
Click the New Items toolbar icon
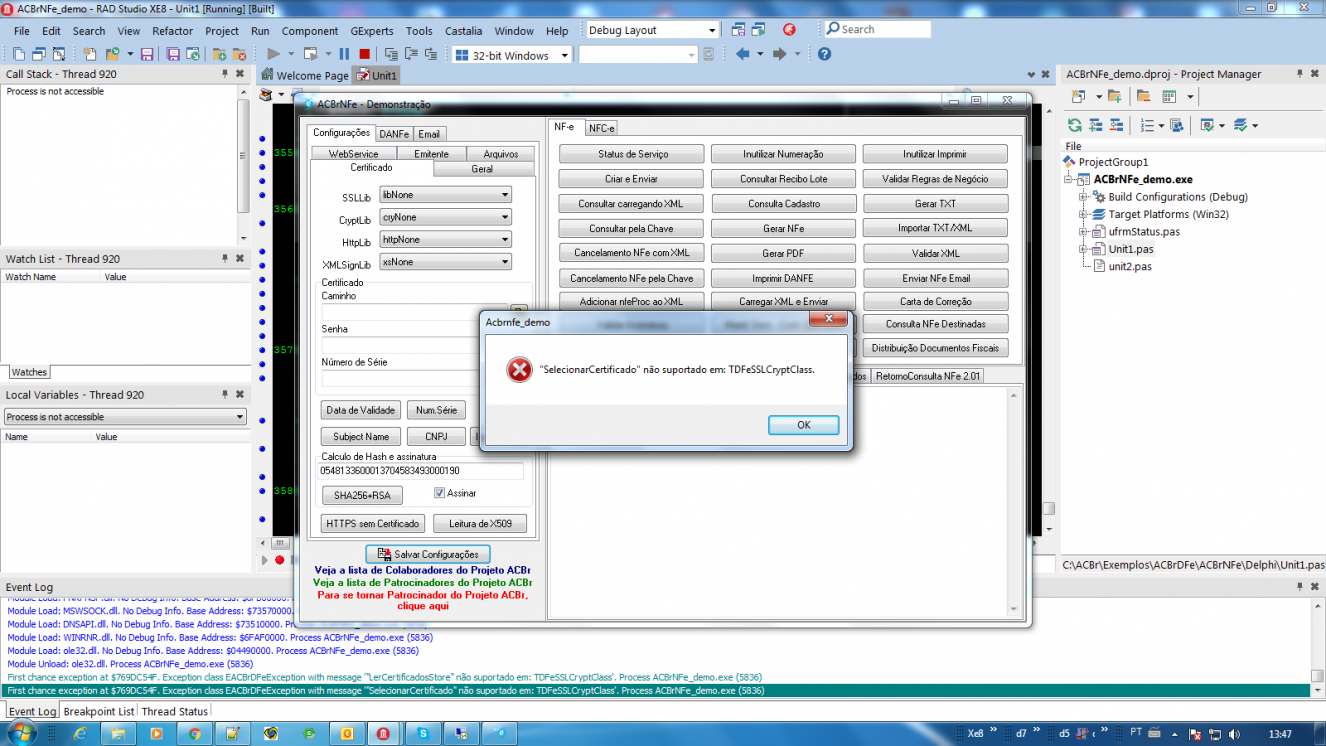[89, 54]
